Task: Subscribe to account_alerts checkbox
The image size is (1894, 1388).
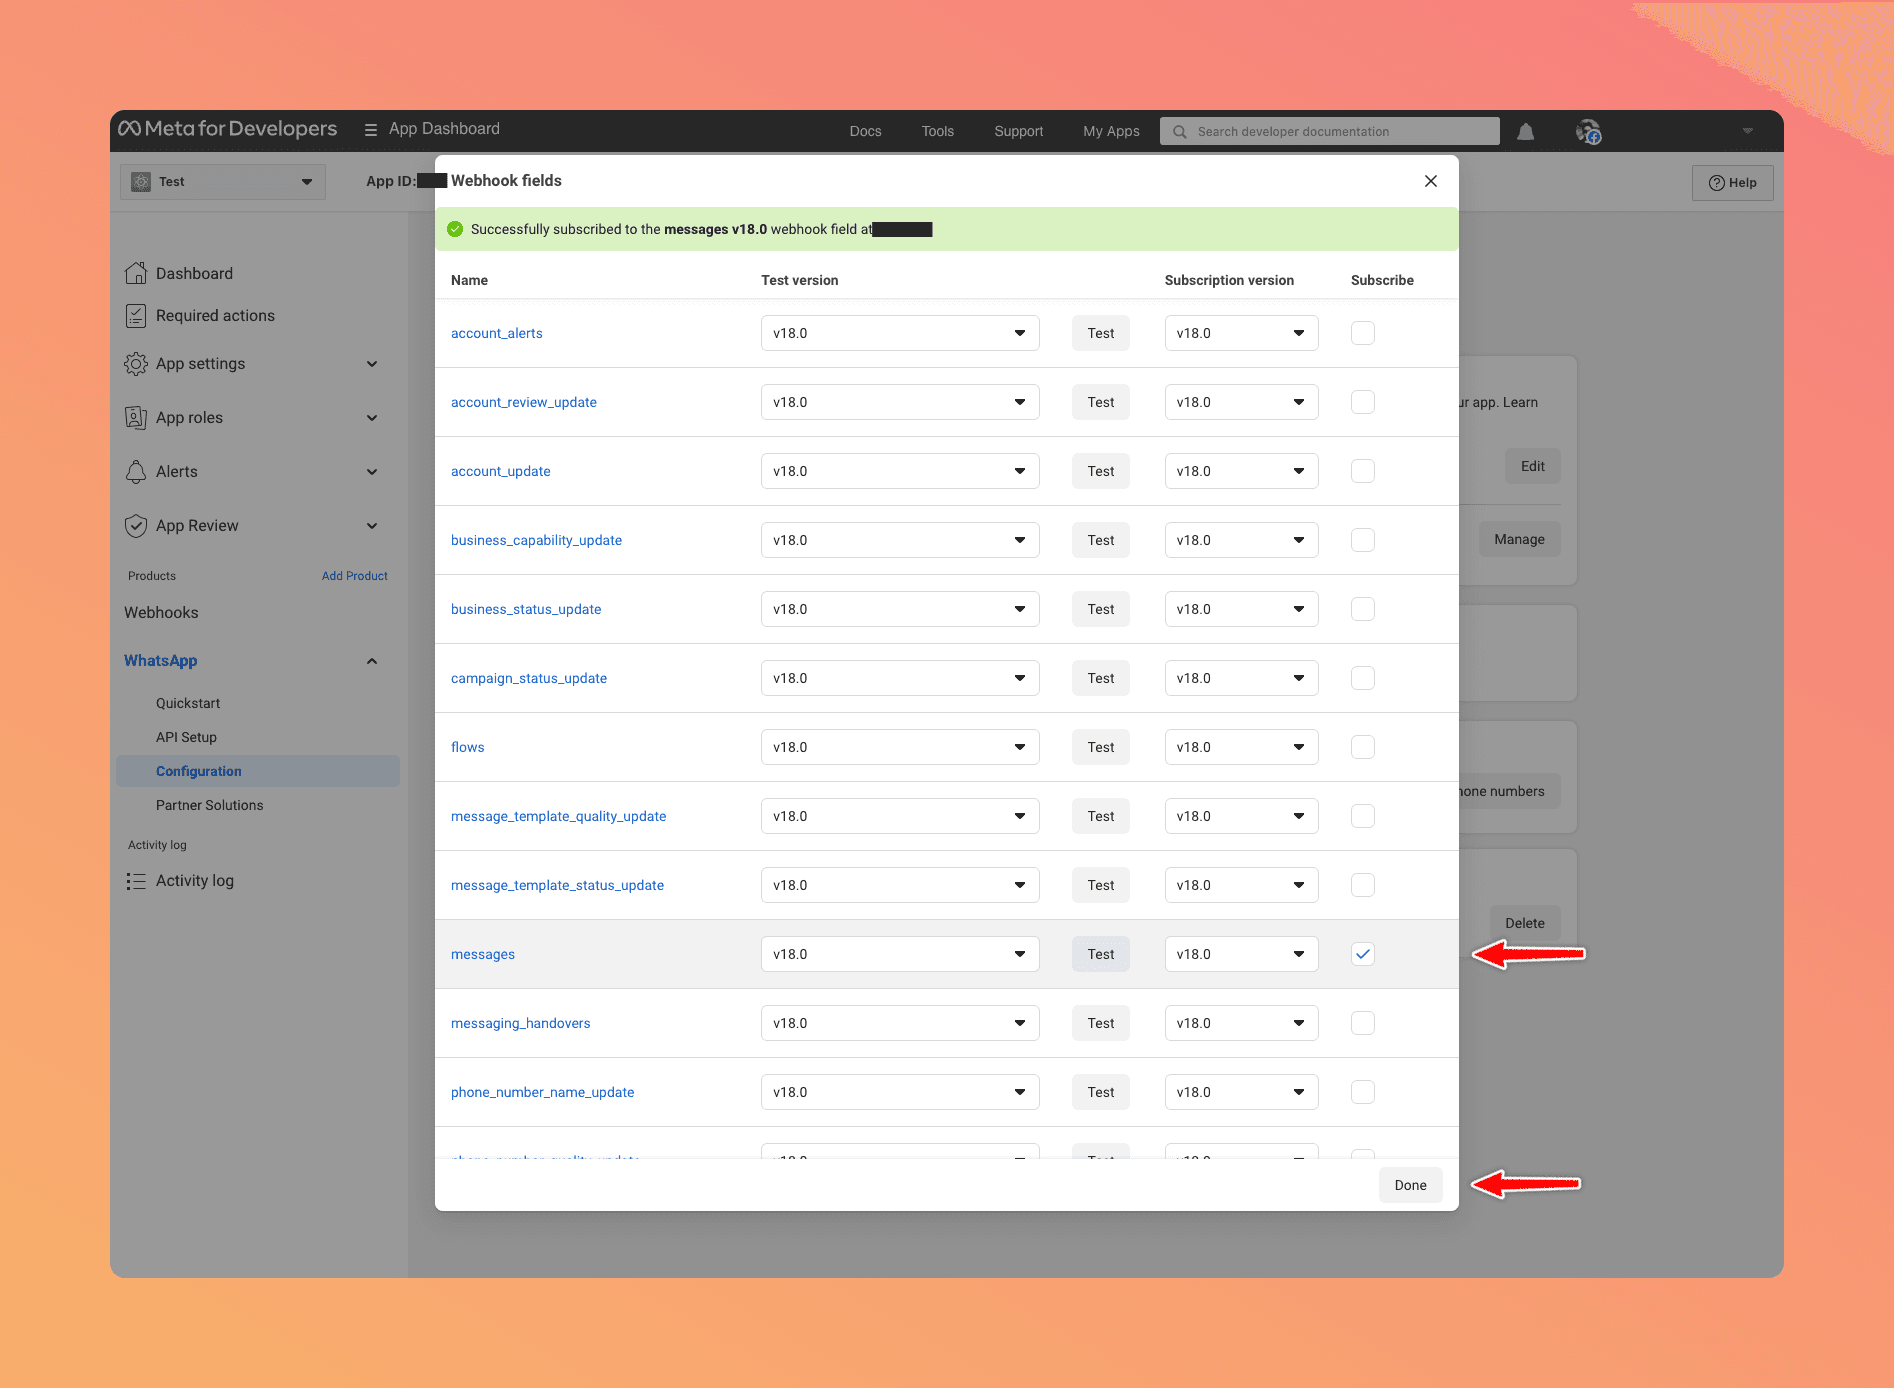Action: [1363, 333]
